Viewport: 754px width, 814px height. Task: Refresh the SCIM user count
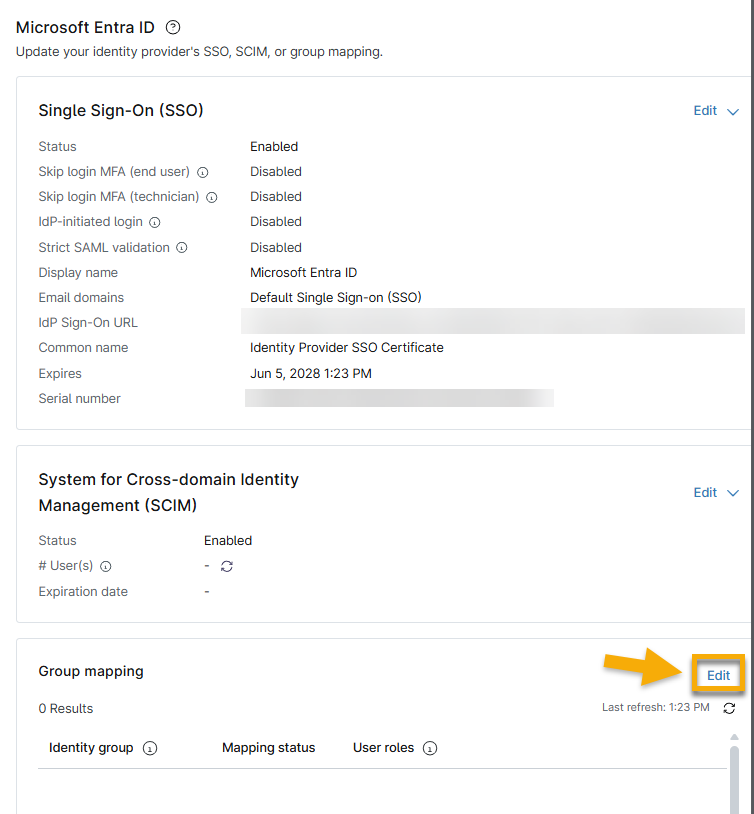[227, 566]
